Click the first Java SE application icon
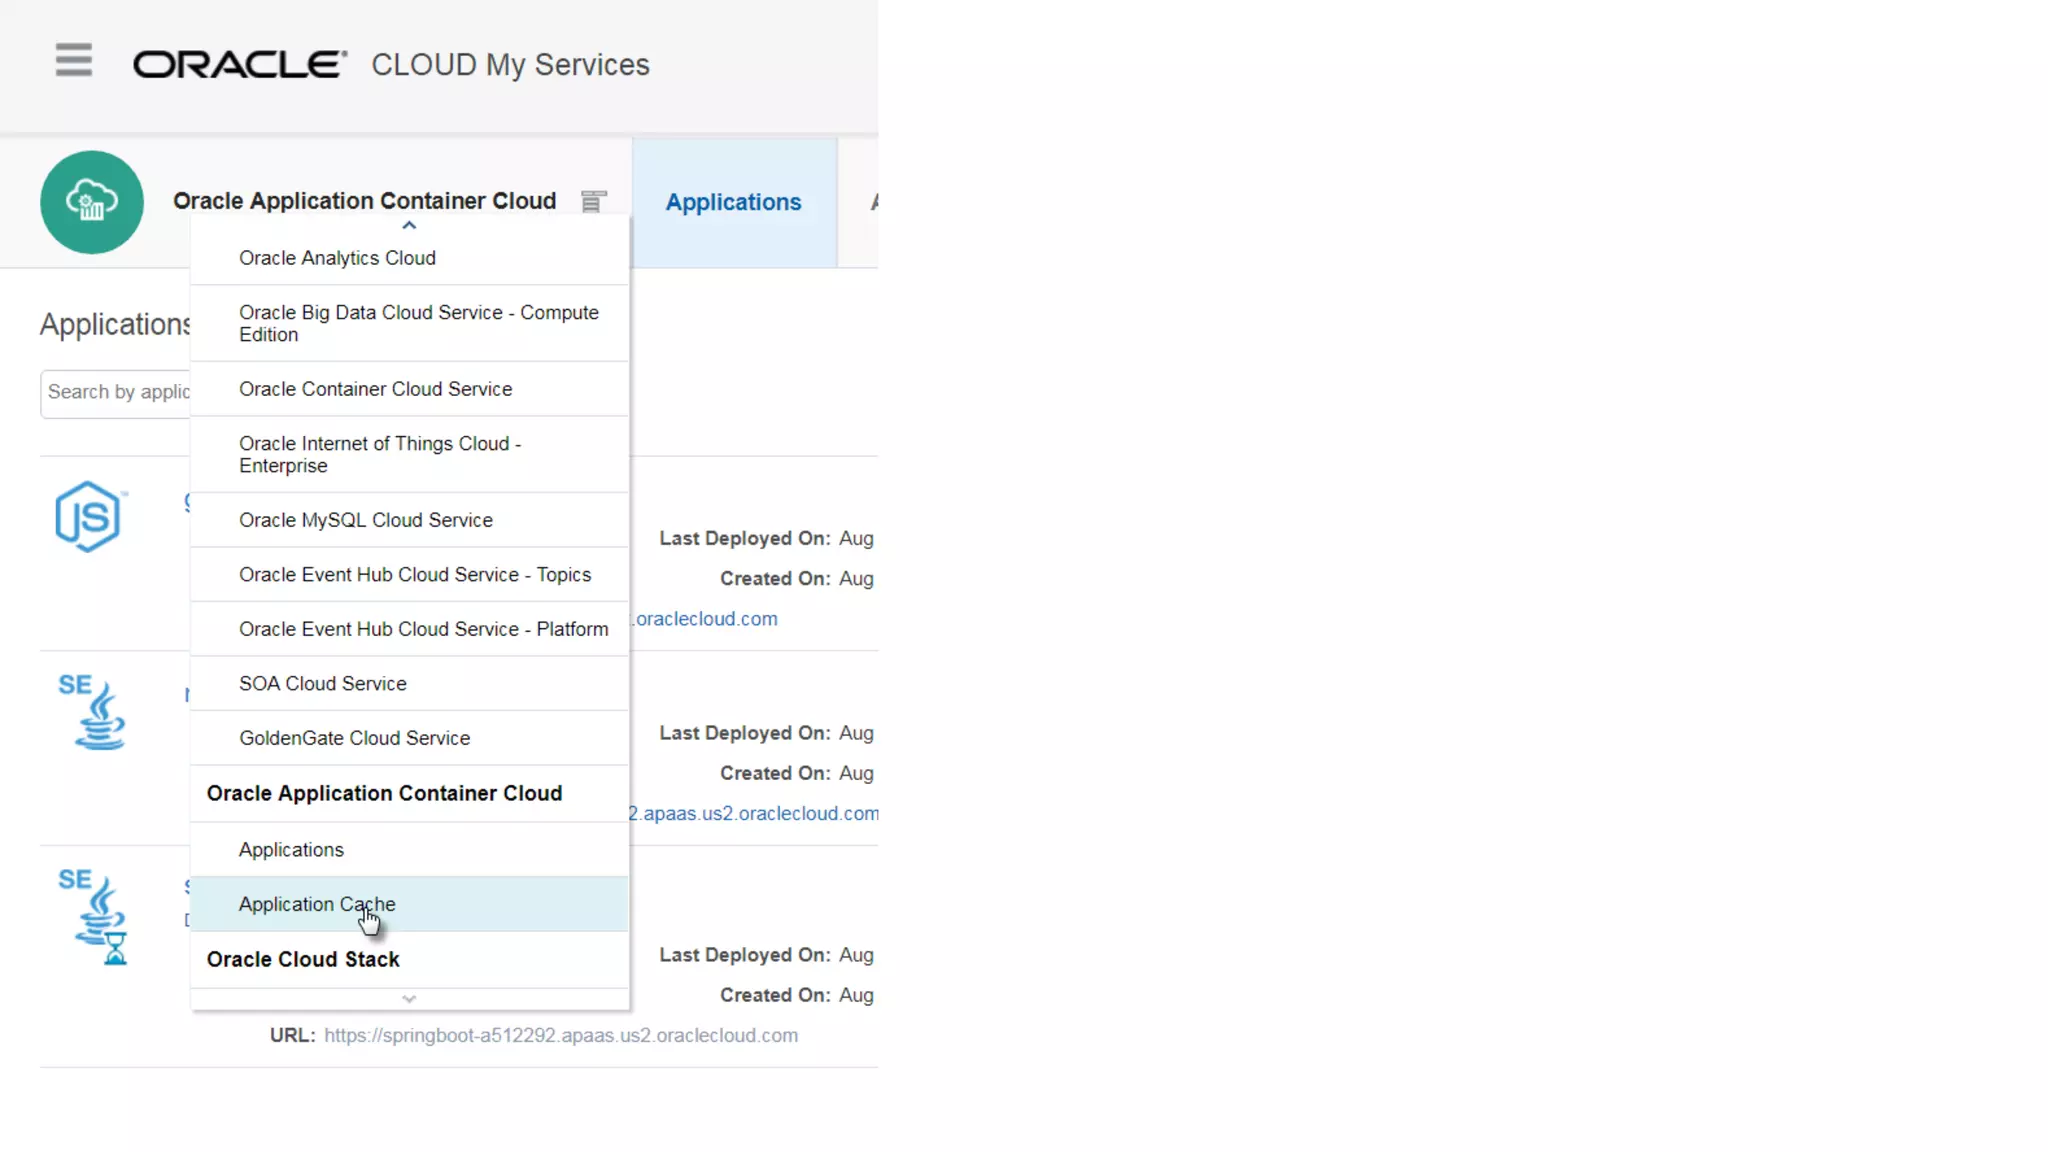2048x1152 pixels. [x=93, y=712]
